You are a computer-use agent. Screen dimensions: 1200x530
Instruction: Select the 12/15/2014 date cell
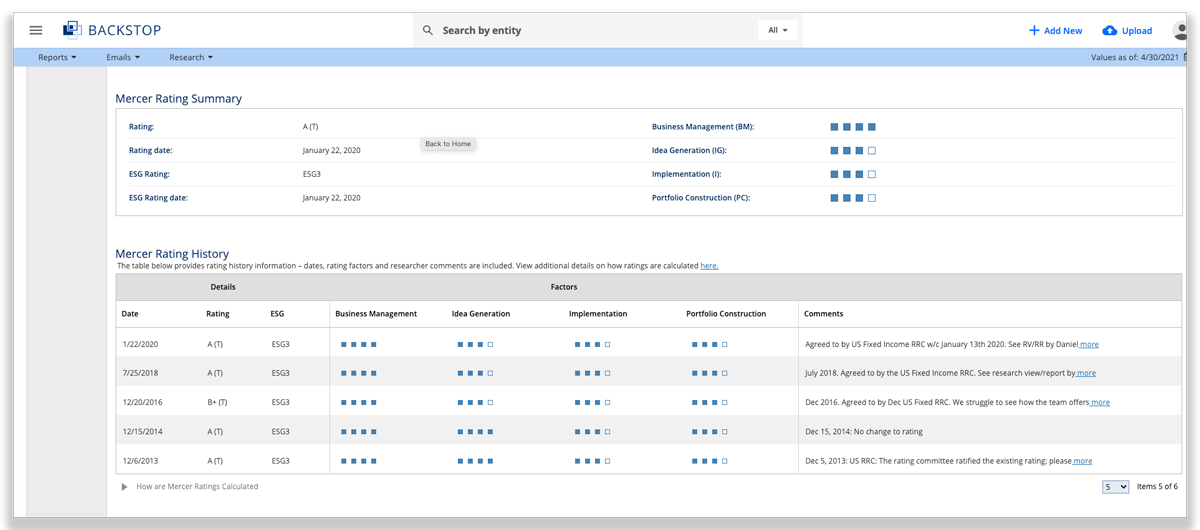142,432
